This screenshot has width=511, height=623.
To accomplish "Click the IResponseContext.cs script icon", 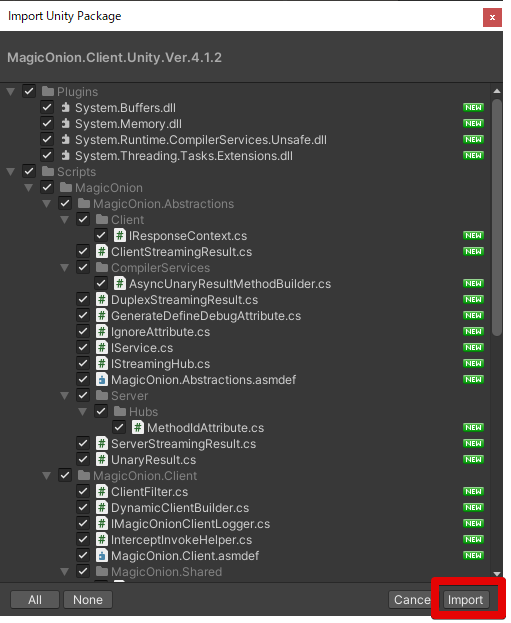I will (120, 236).
